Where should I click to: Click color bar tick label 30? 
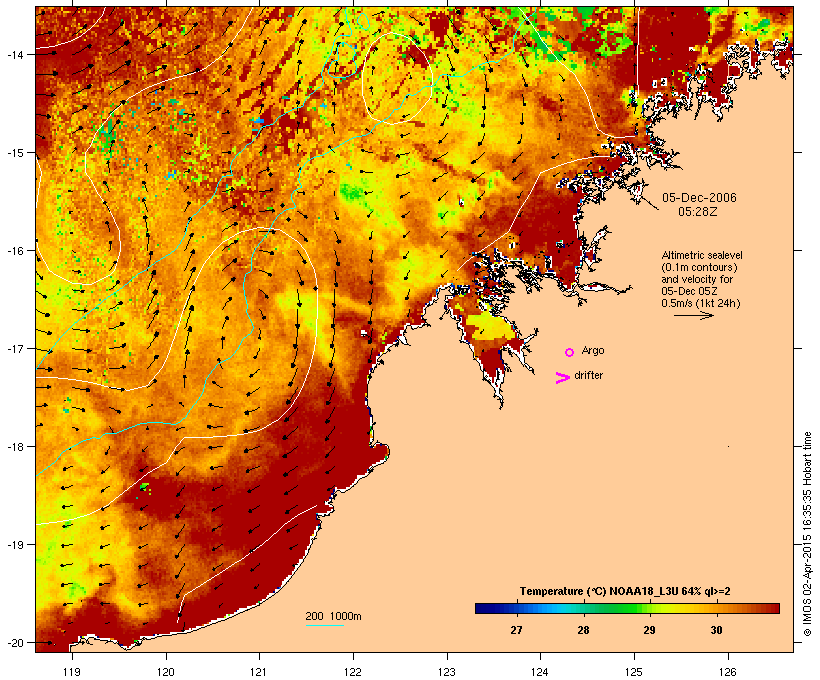[x=716, y=630]
